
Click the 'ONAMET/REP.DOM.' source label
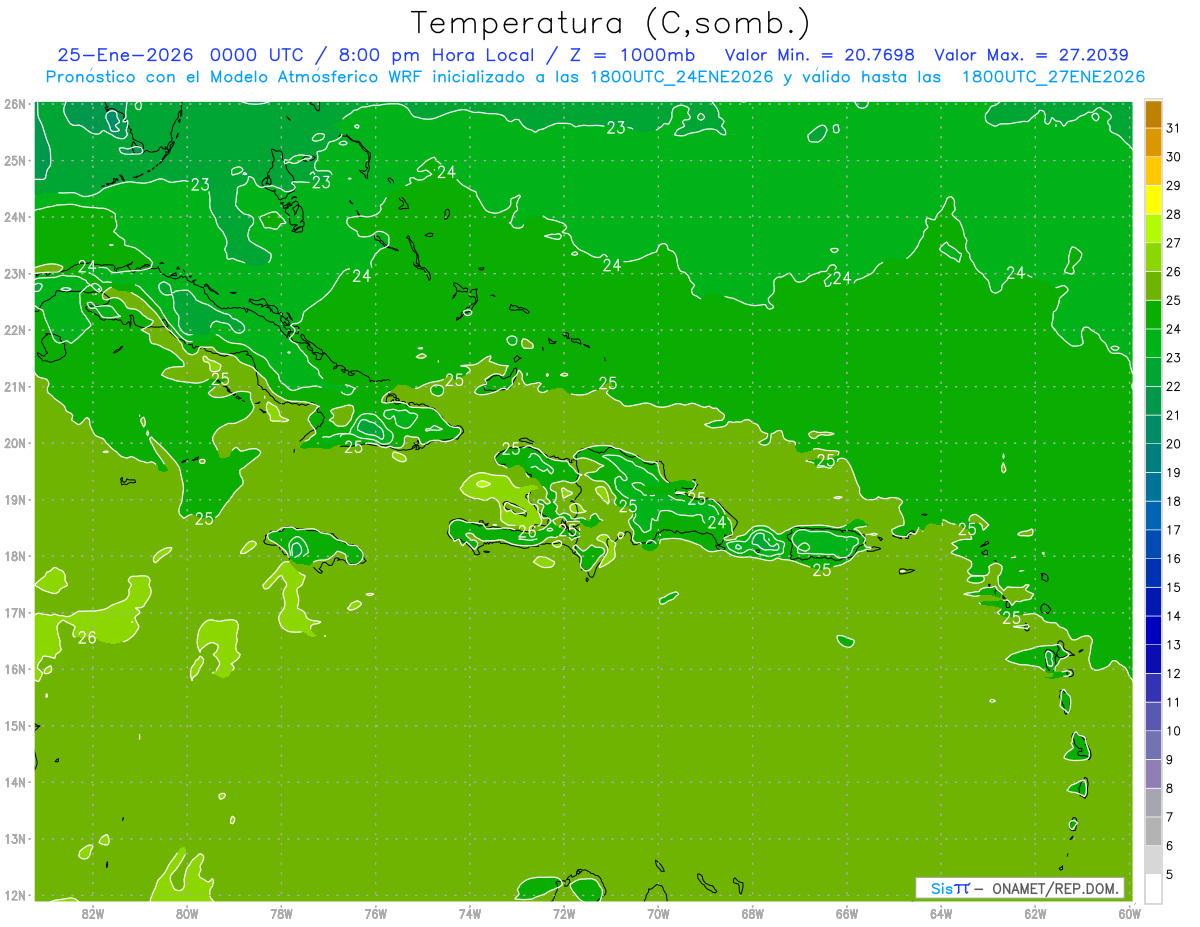click(1057, 888)
